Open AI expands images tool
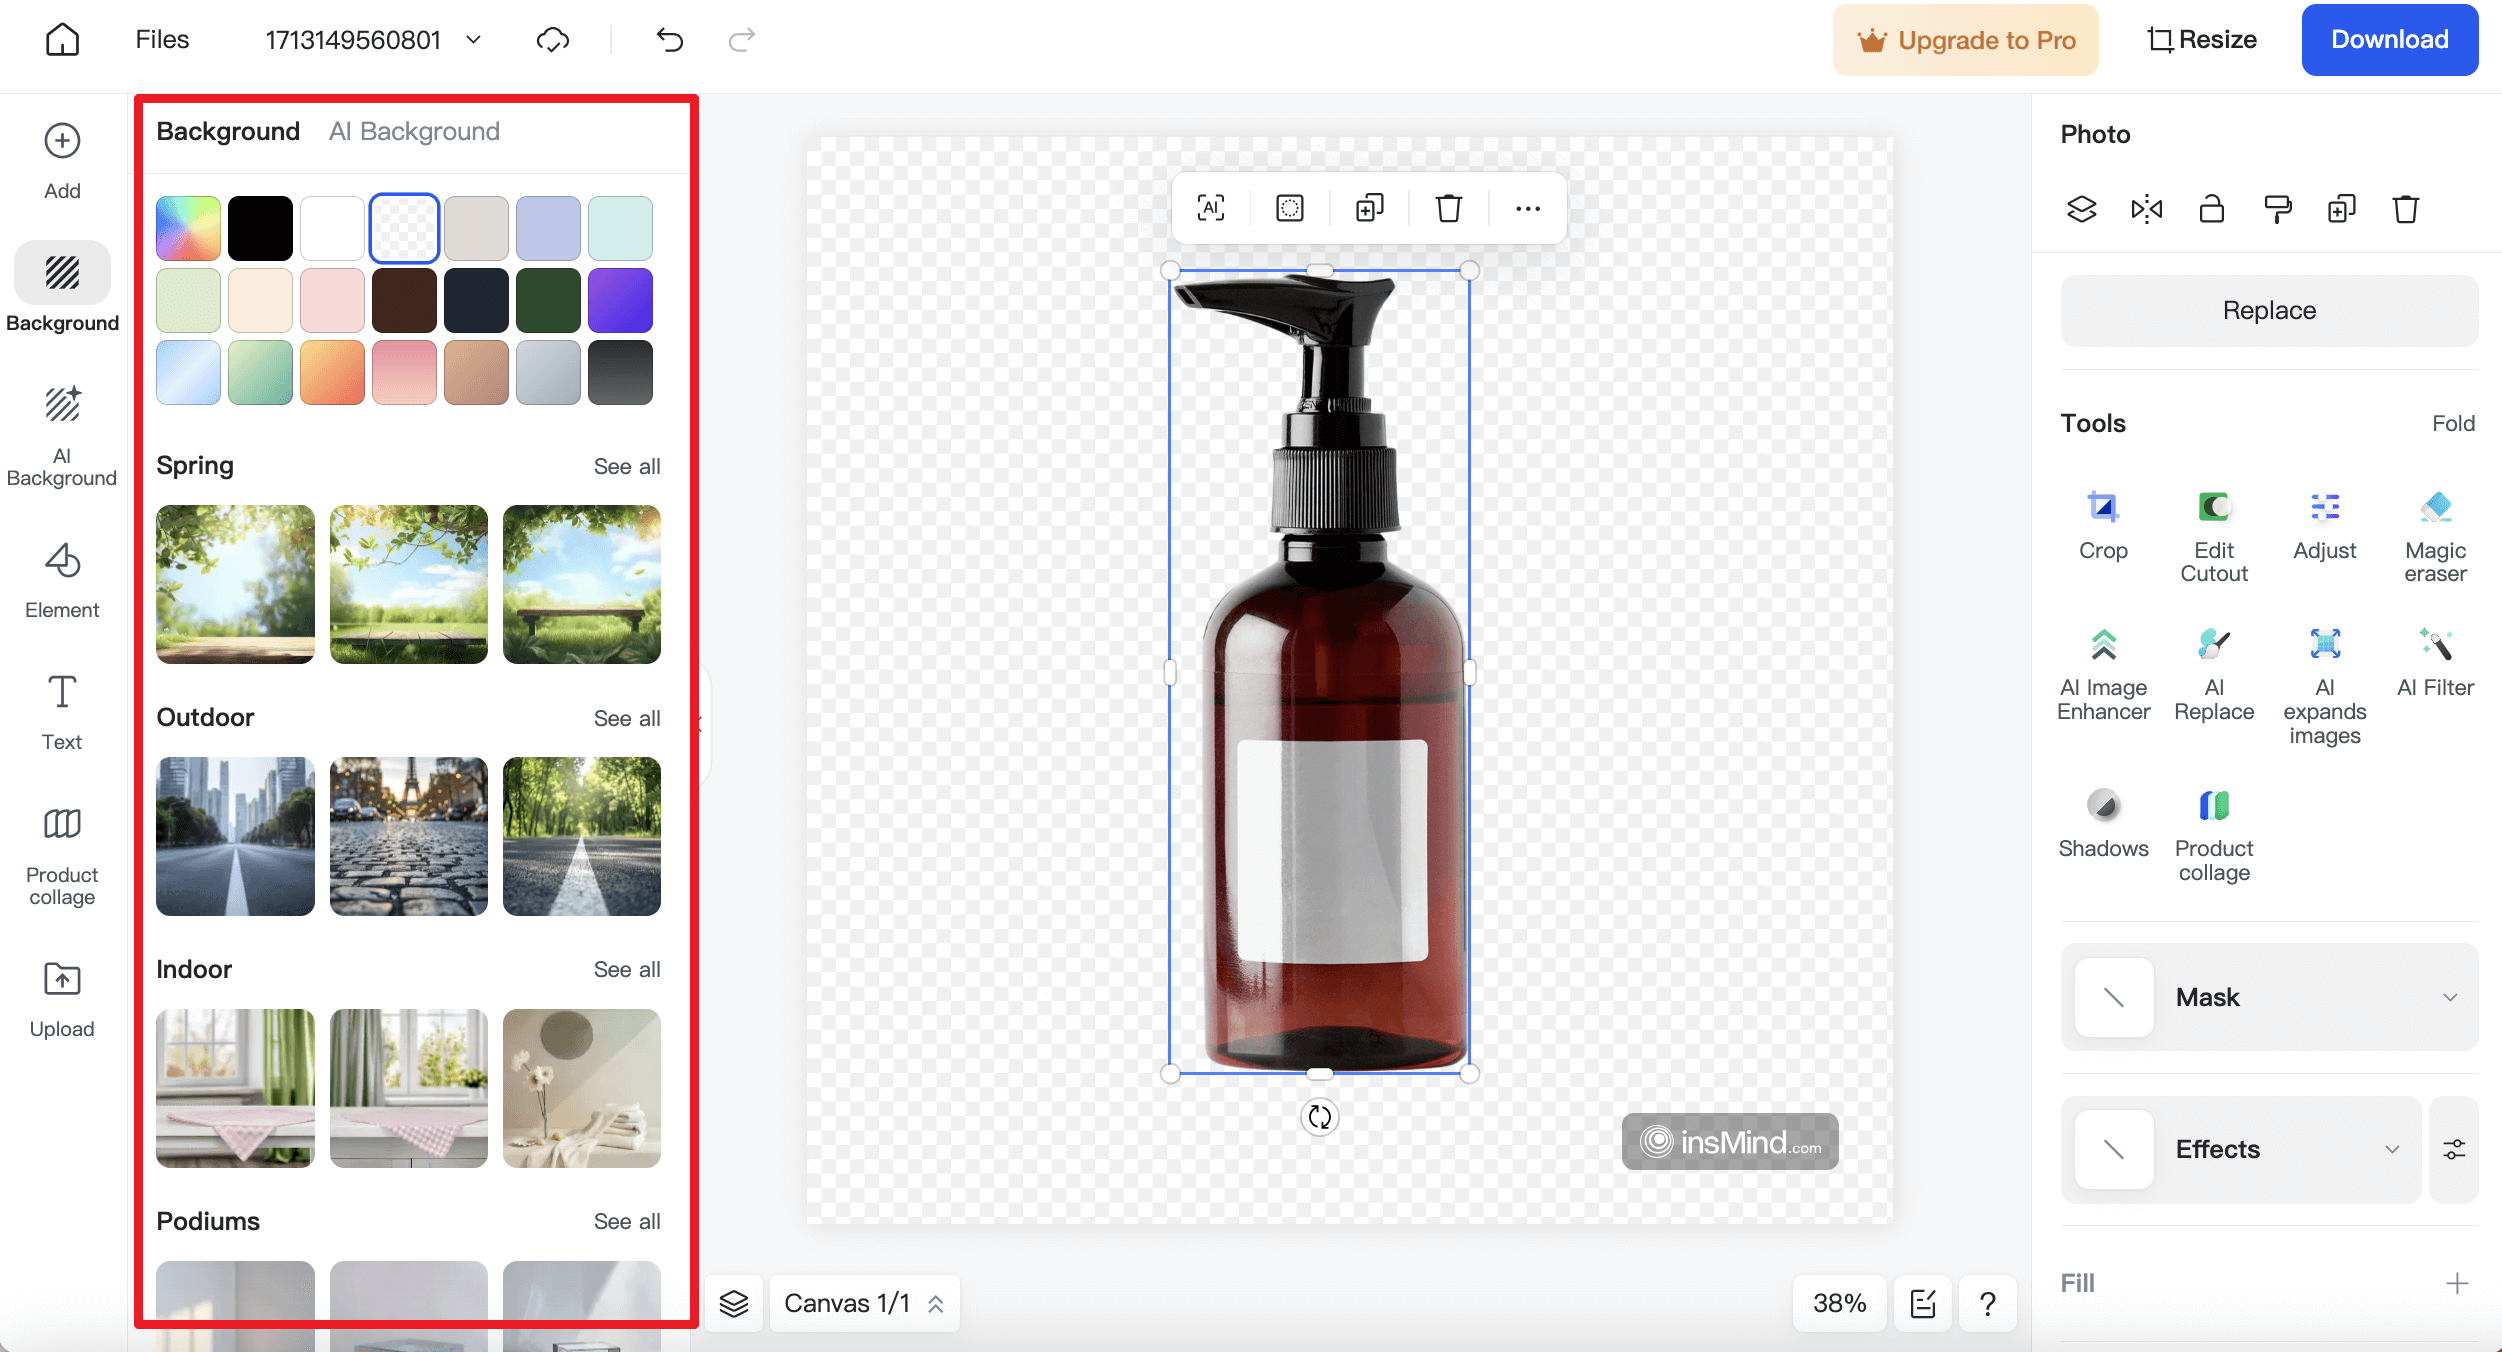This screenshot has width=2502, height=1352. coord(2325,687)
